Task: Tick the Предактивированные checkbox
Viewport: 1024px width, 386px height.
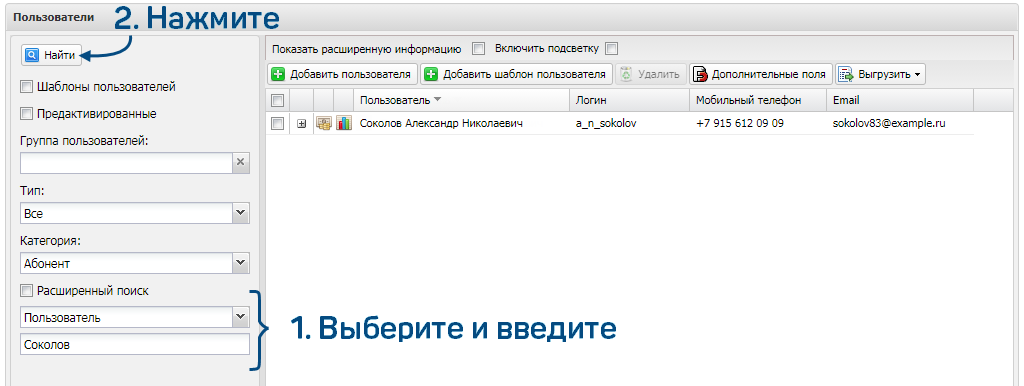Action: pos(26,114)
